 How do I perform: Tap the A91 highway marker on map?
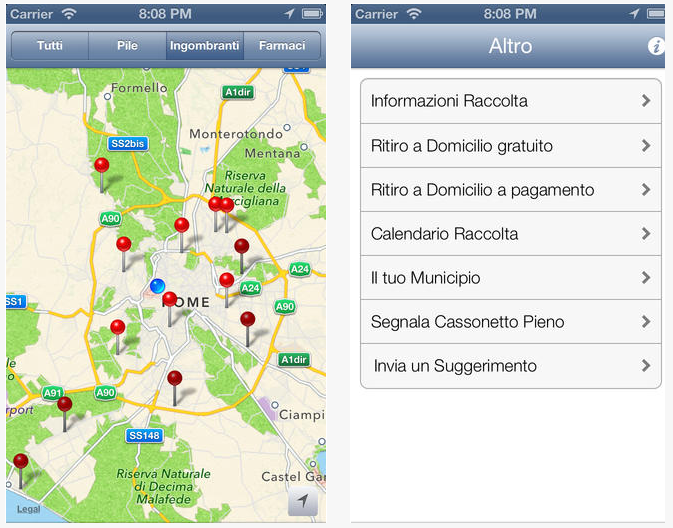pyautogui.click(x=53, y=393)
